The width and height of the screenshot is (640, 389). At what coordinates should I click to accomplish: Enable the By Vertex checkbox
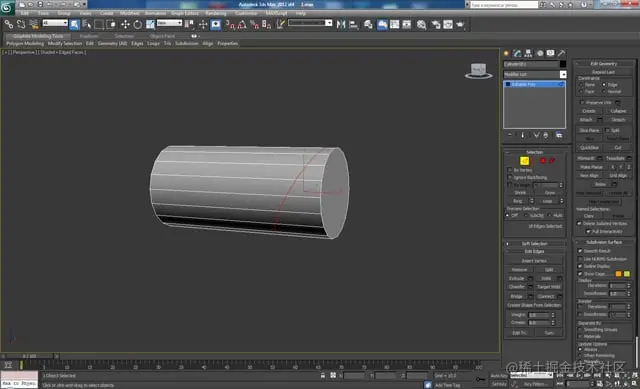click(x=509, y=170)
